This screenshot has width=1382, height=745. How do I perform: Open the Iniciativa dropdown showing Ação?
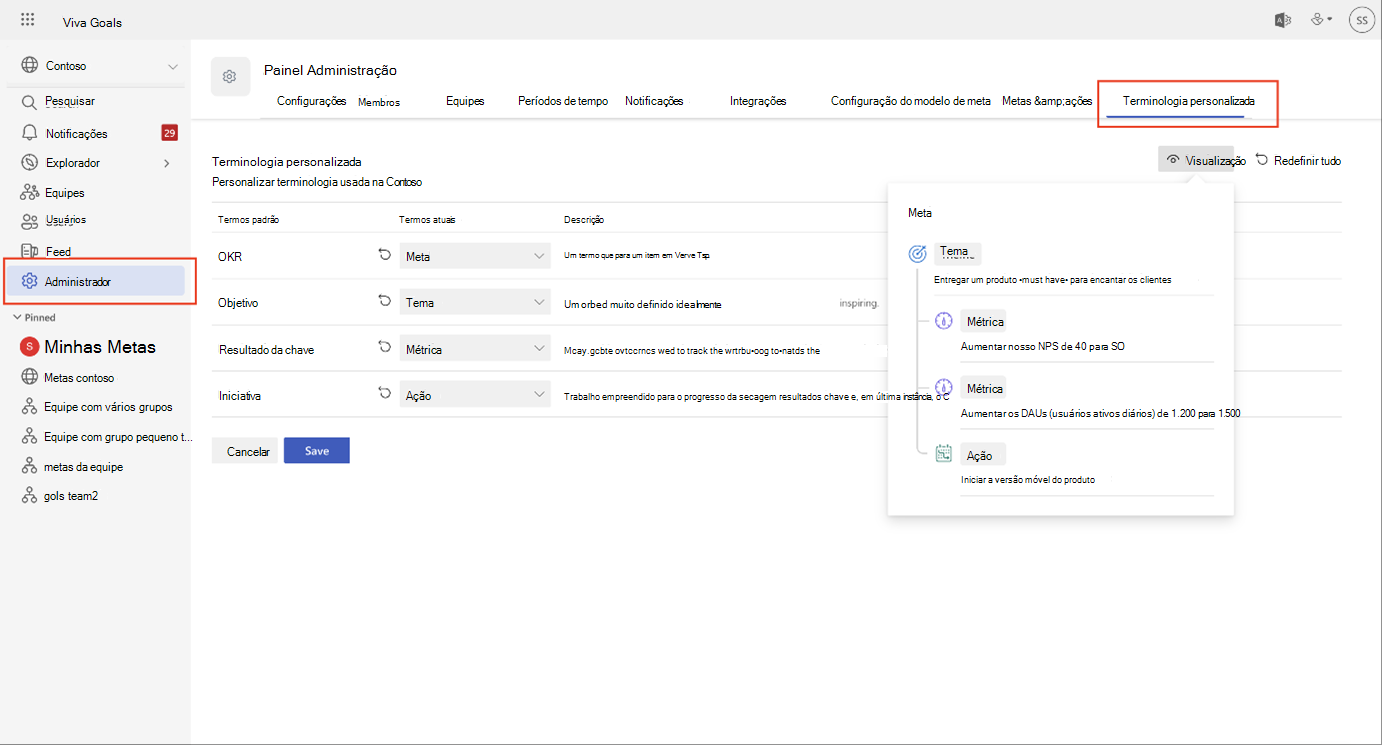click(x=475, y=395)
